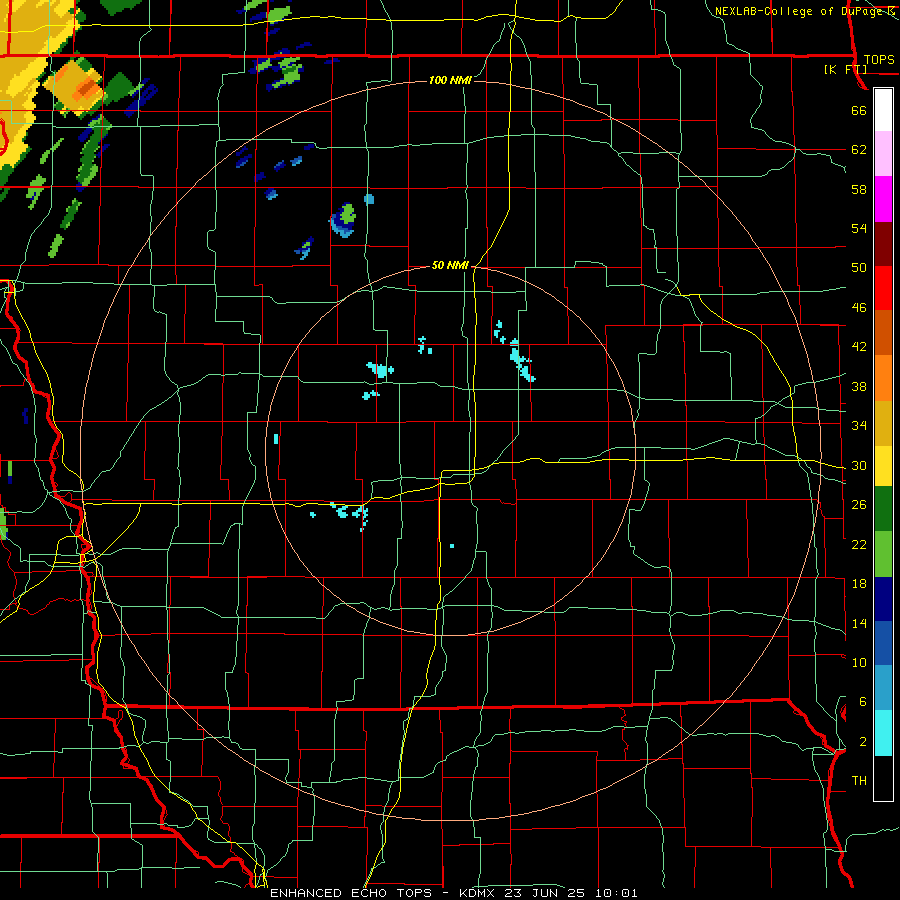Image resolution: width=900 pixels, height=900 pixels.
Task: Click the 22 scale label
Action: (x=859, y=544)
